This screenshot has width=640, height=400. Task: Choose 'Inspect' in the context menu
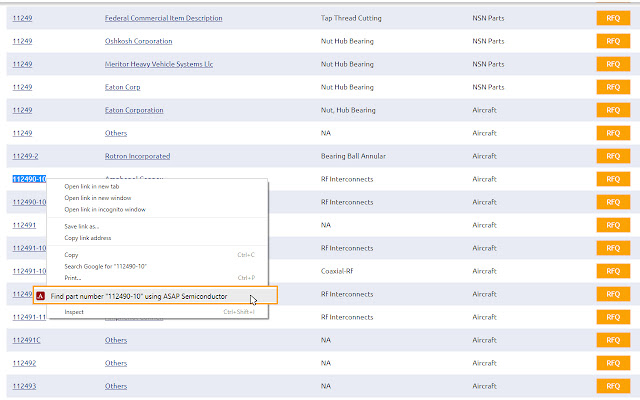click(75, 312)
